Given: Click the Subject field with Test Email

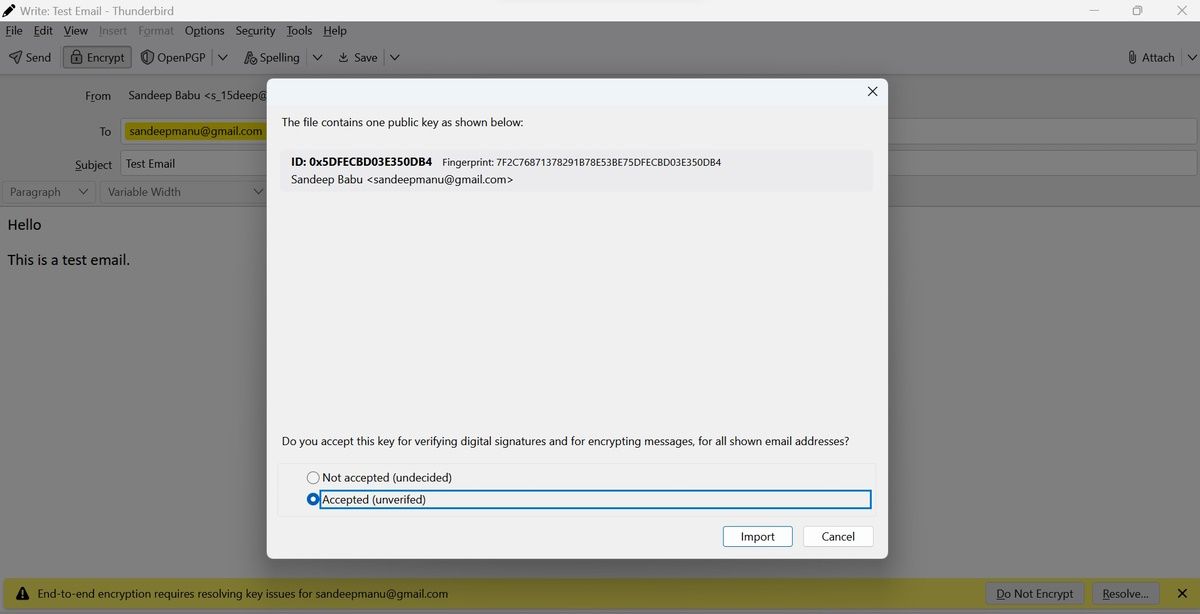Looking at the screenshot, I should click(x=659, y=163).
